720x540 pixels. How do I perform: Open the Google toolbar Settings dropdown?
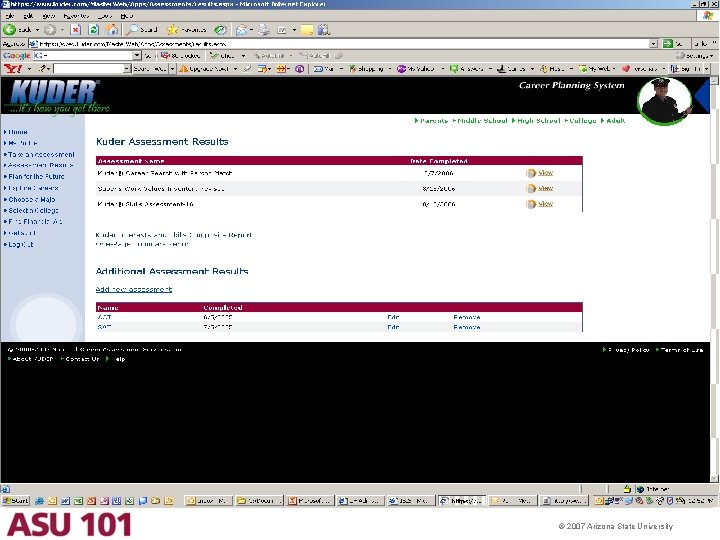711,56
